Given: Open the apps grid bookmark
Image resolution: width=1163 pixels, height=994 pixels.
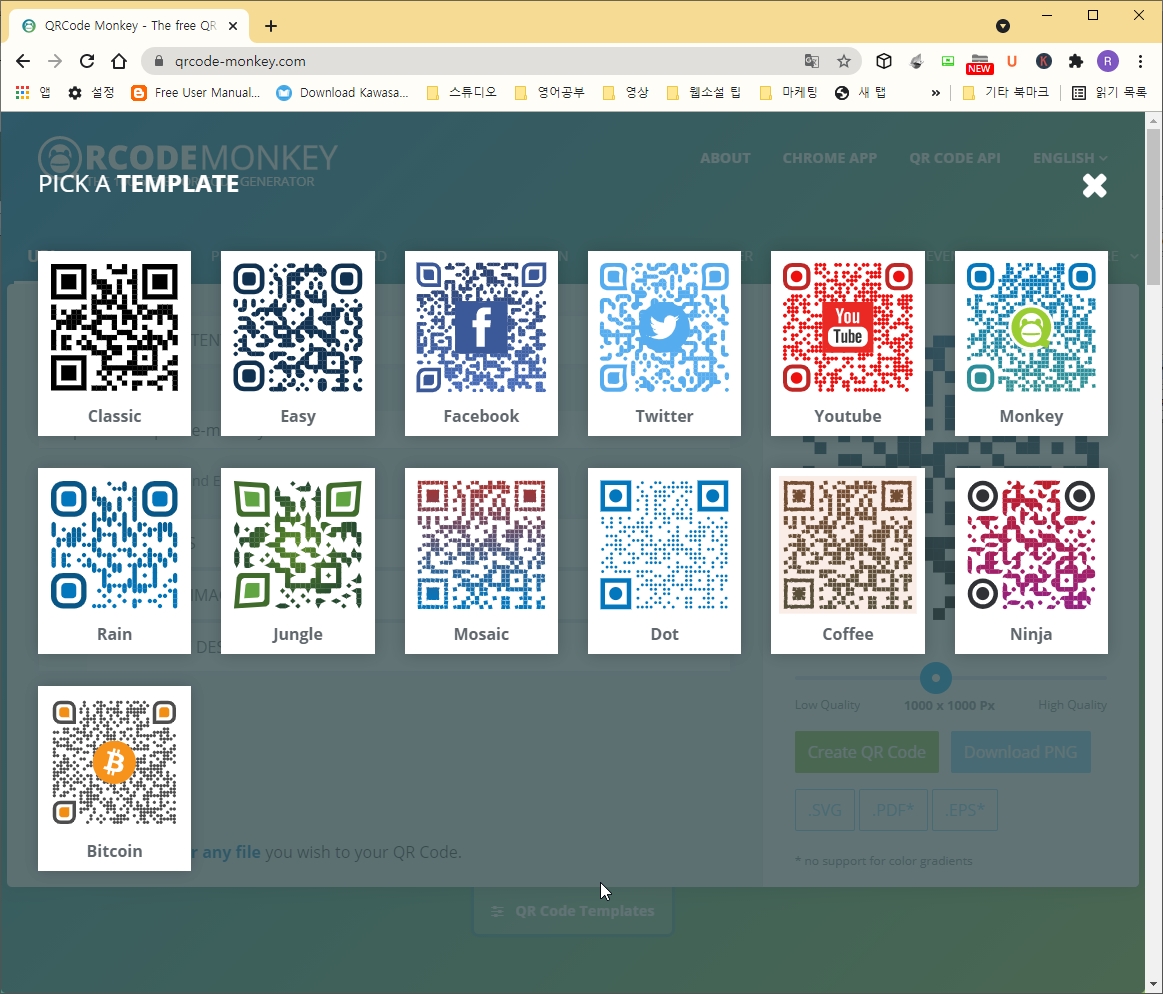Looking at the screenshot, I should coord(33,93).
